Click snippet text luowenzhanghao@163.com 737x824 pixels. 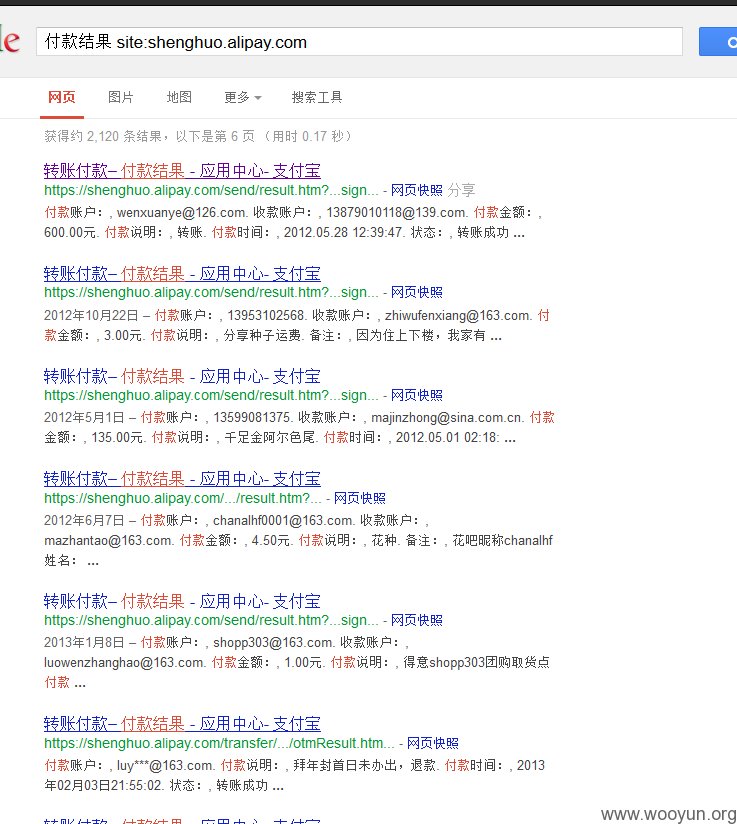pos(124,663)
